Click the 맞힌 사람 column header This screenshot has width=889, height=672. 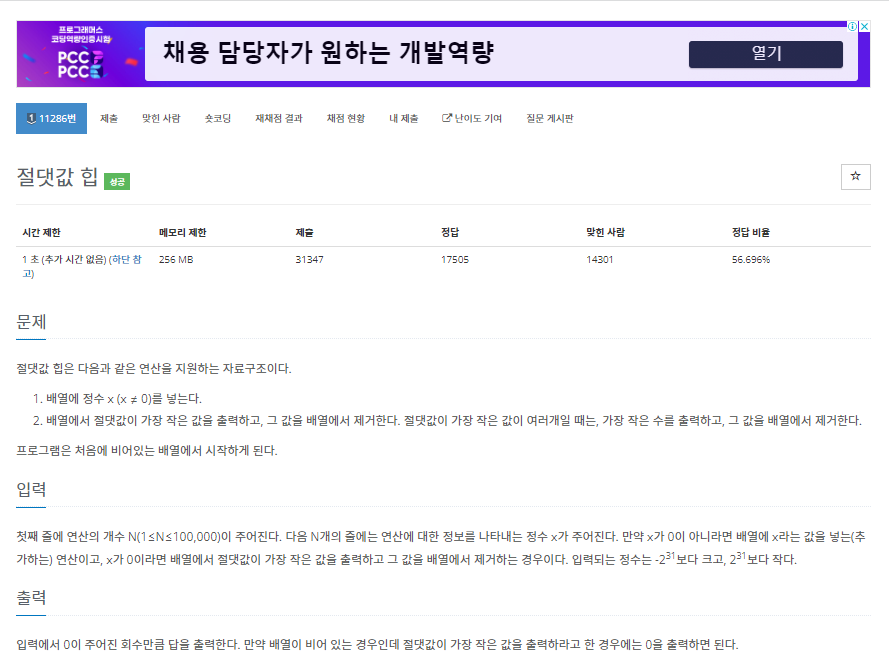click(606, 233)
